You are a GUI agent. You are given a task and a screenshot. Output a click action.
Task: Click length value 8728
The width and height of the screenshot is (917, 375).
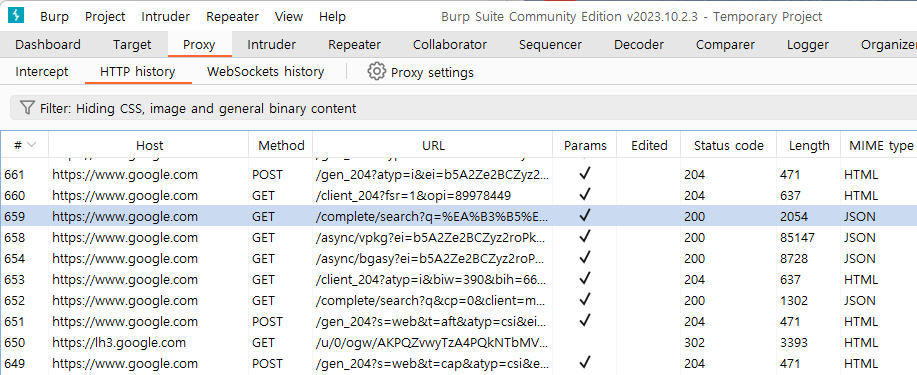tap(794, 259)
